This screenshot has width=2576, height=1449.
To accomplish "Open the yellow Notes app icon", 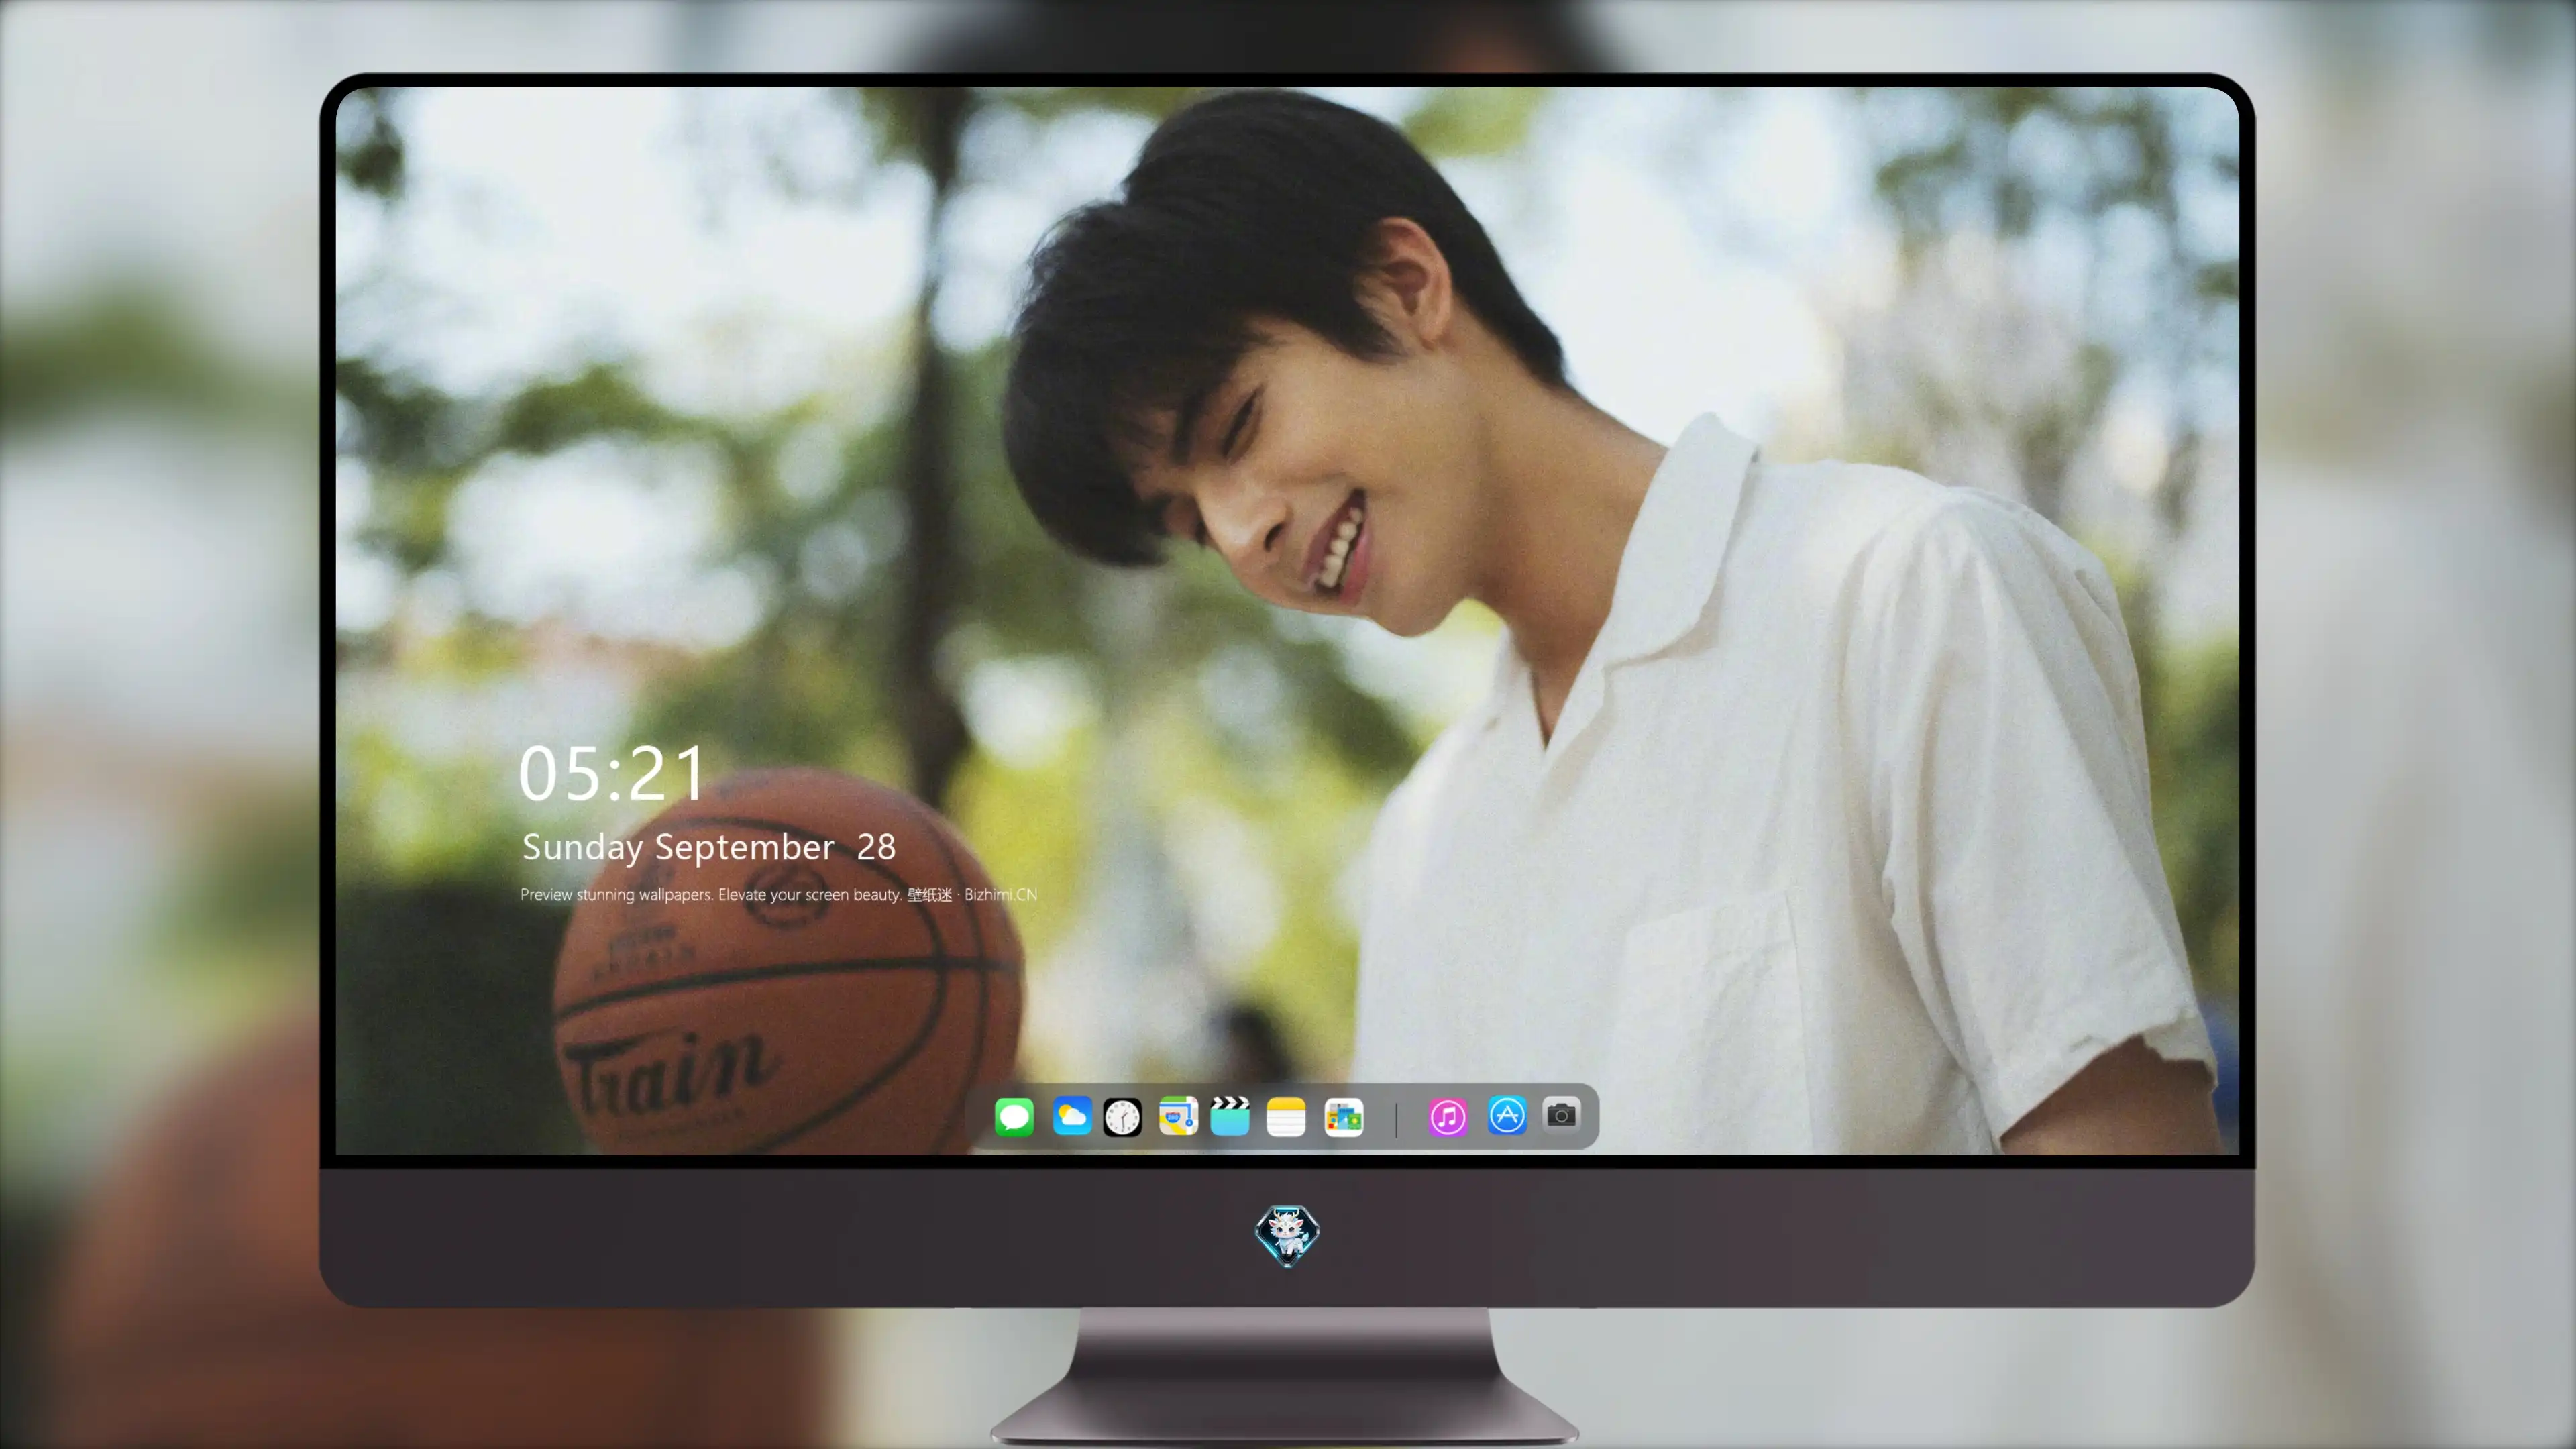I will tap(1286, 1117).
